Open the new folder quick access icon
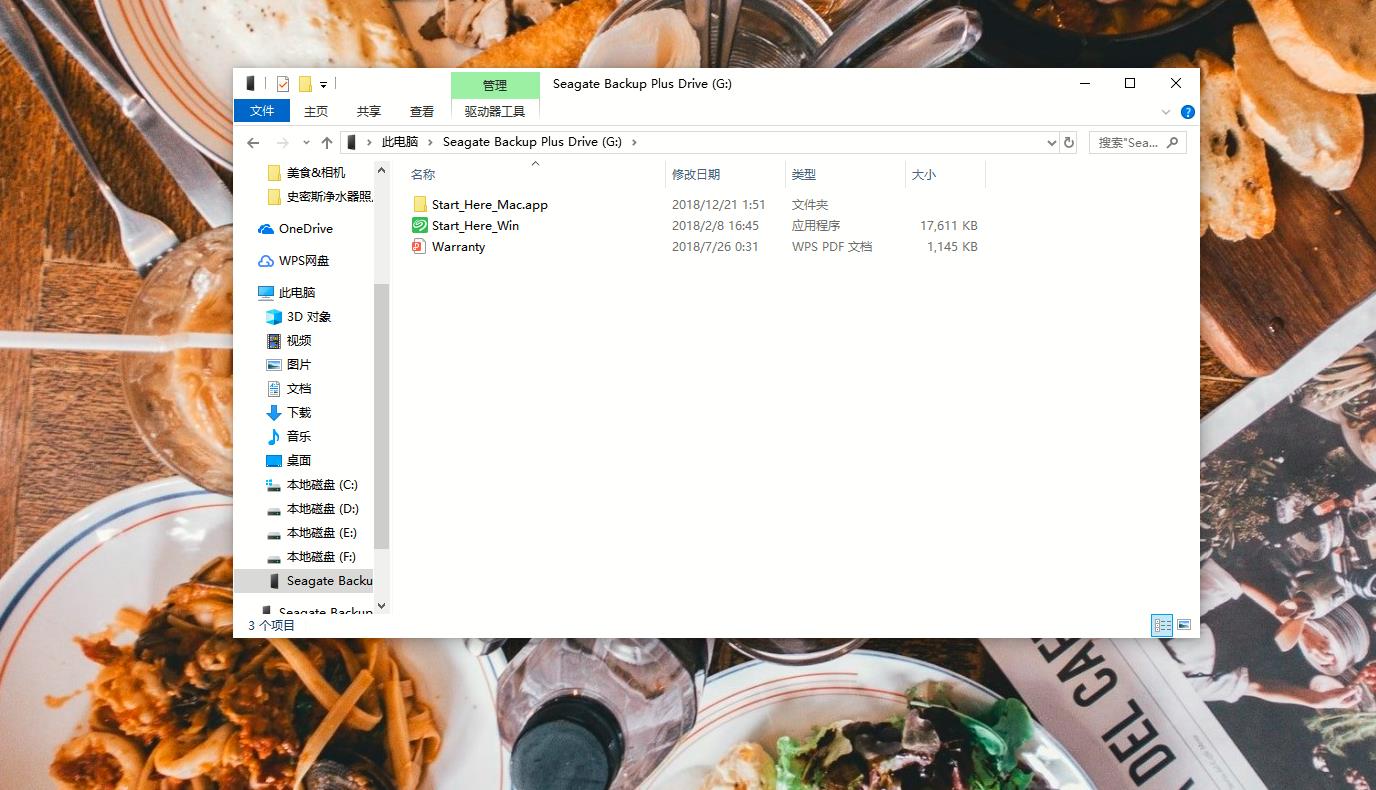Screen dimensions: 1376x790 coord(305,84)
